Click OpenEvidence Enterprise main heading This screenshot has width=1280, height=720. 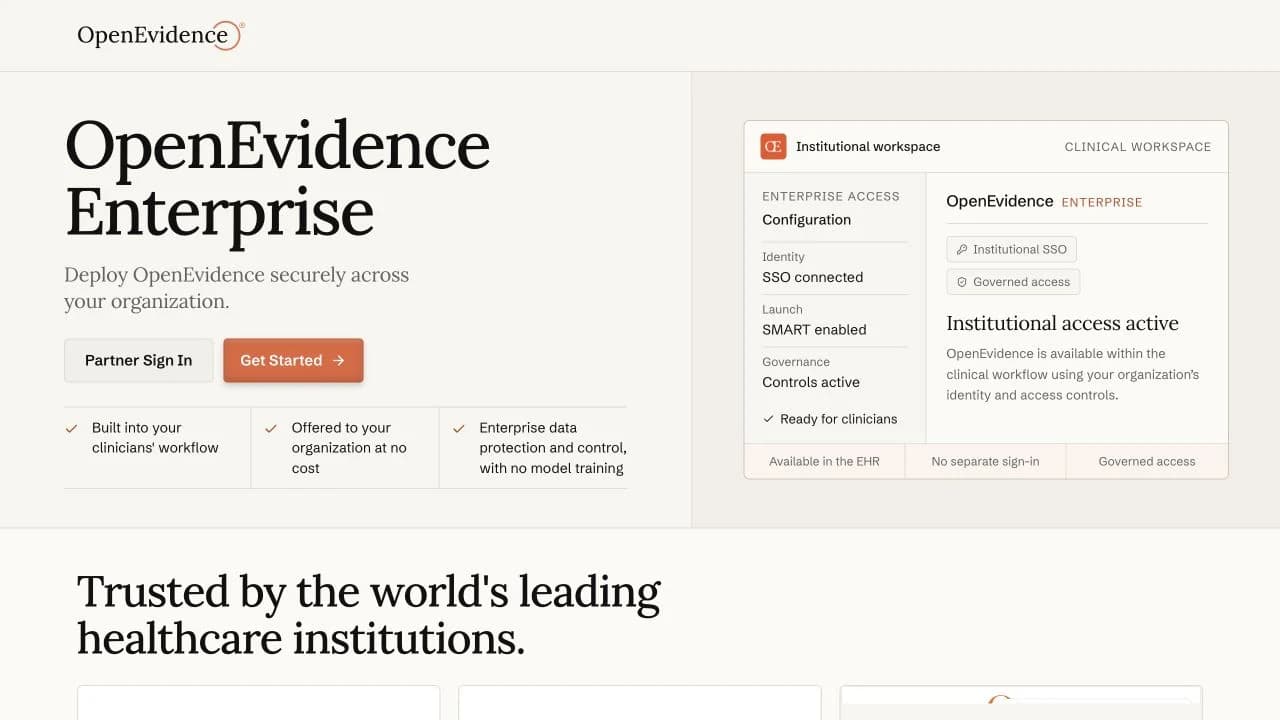[x=277, y=178]
